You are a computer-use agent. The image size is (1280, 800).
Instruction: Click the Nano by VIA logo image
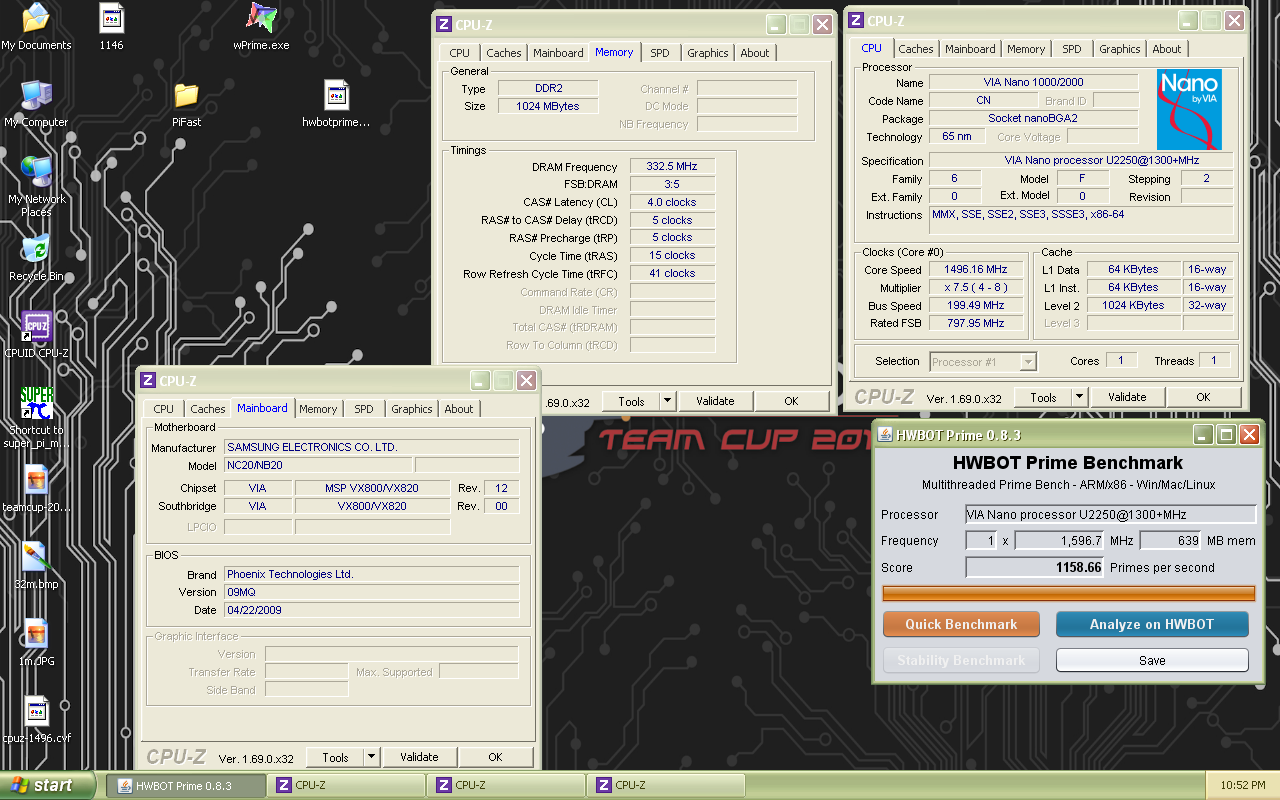tap(1189, 110)
